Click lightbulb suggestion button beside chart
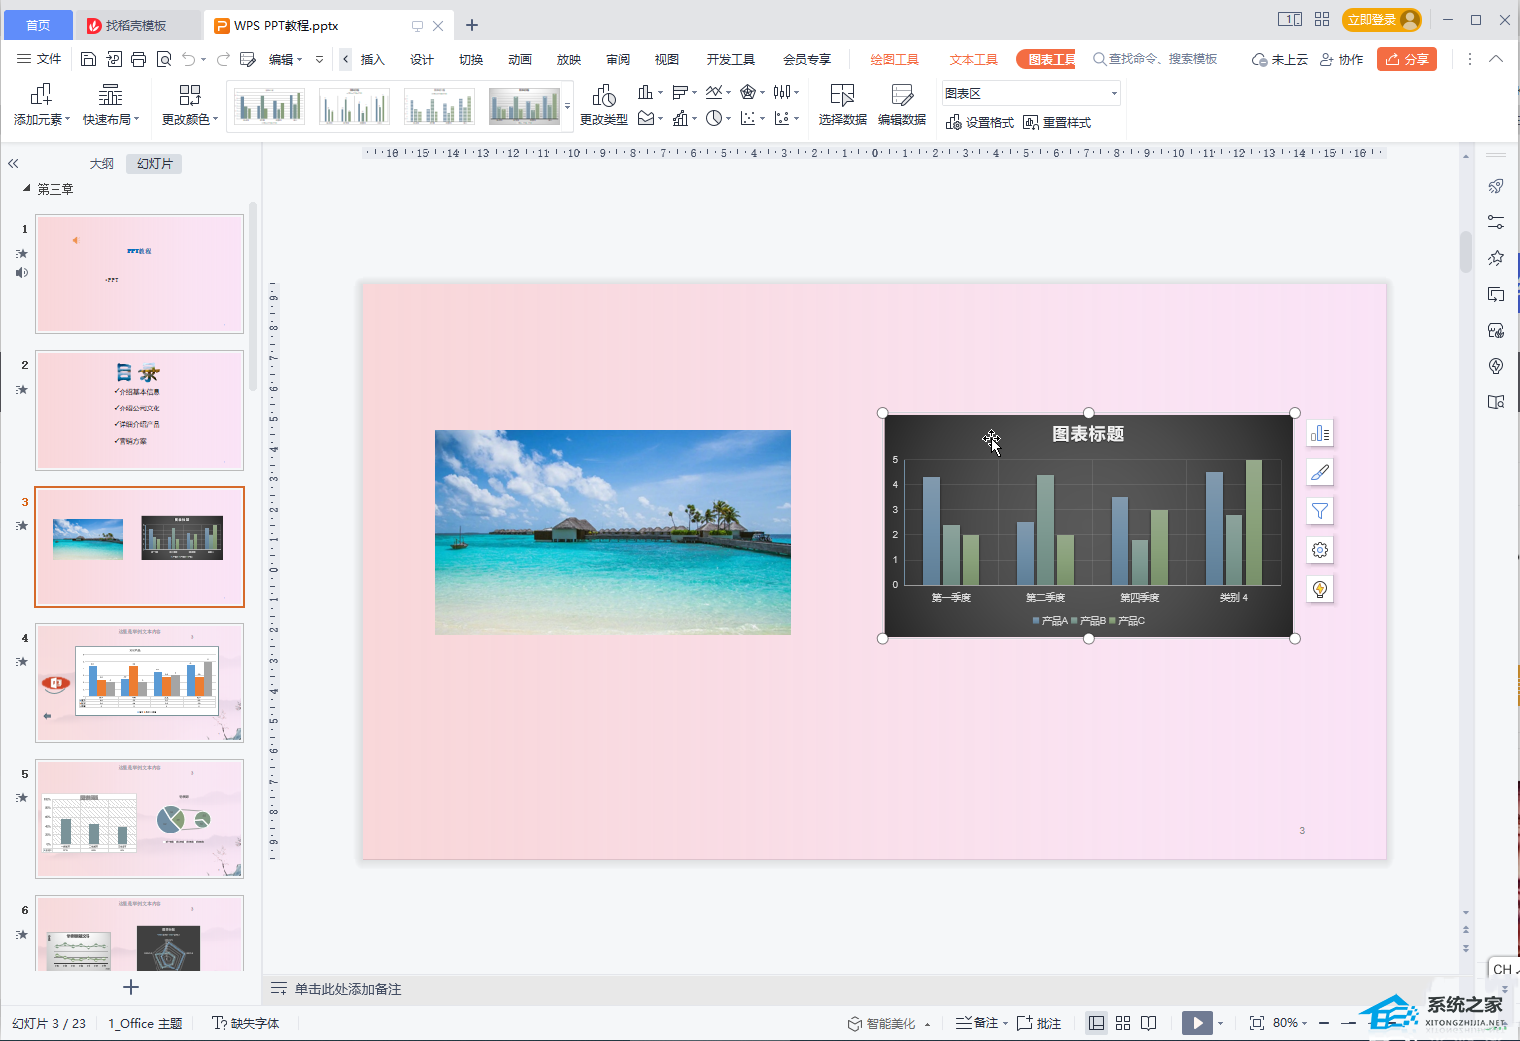This screenshot has height=1041, width=1520. click(x=1320, y=589)
